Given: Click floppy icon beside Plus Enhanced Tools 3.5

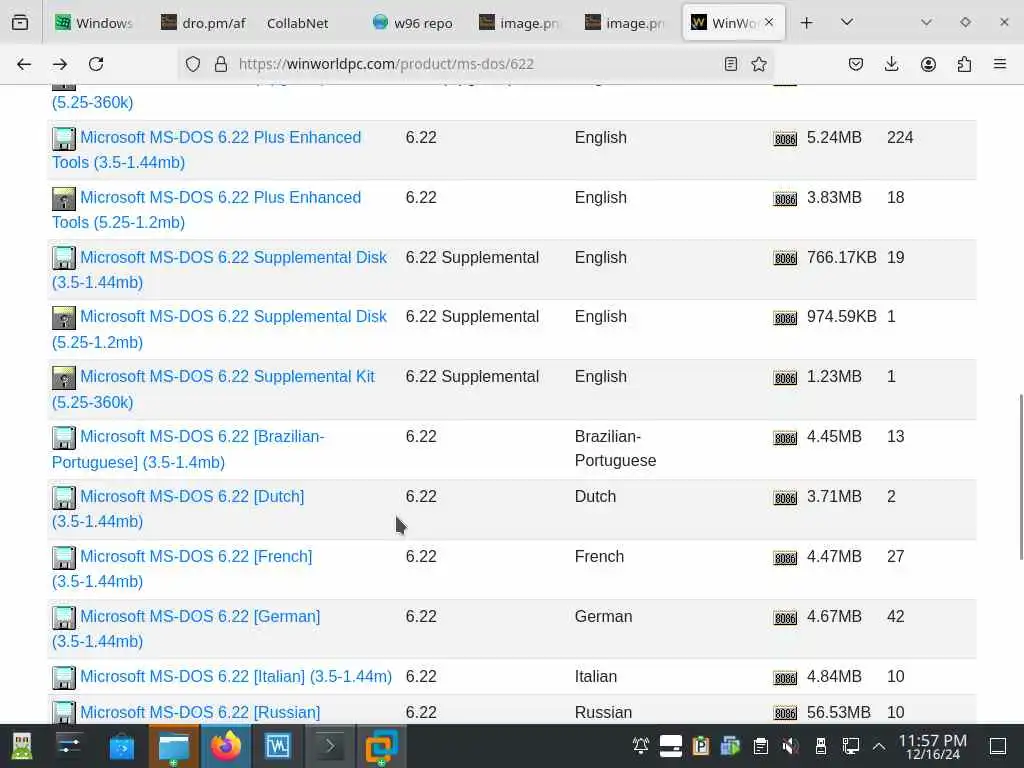Looking at the screenshot, I should point(64,138).
